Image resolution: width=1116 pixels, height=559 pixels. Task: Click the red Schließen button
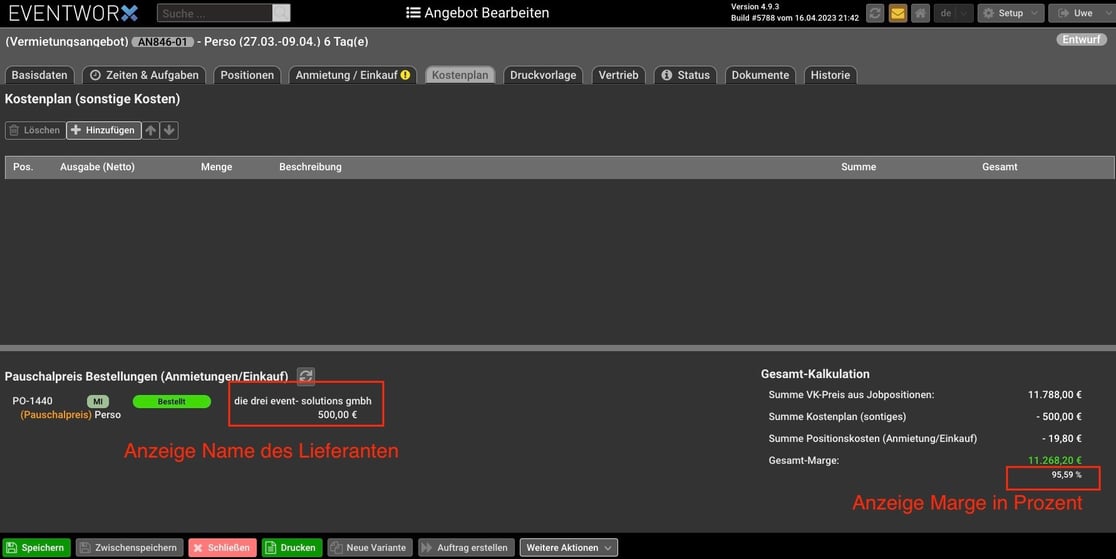coord(222,547)
